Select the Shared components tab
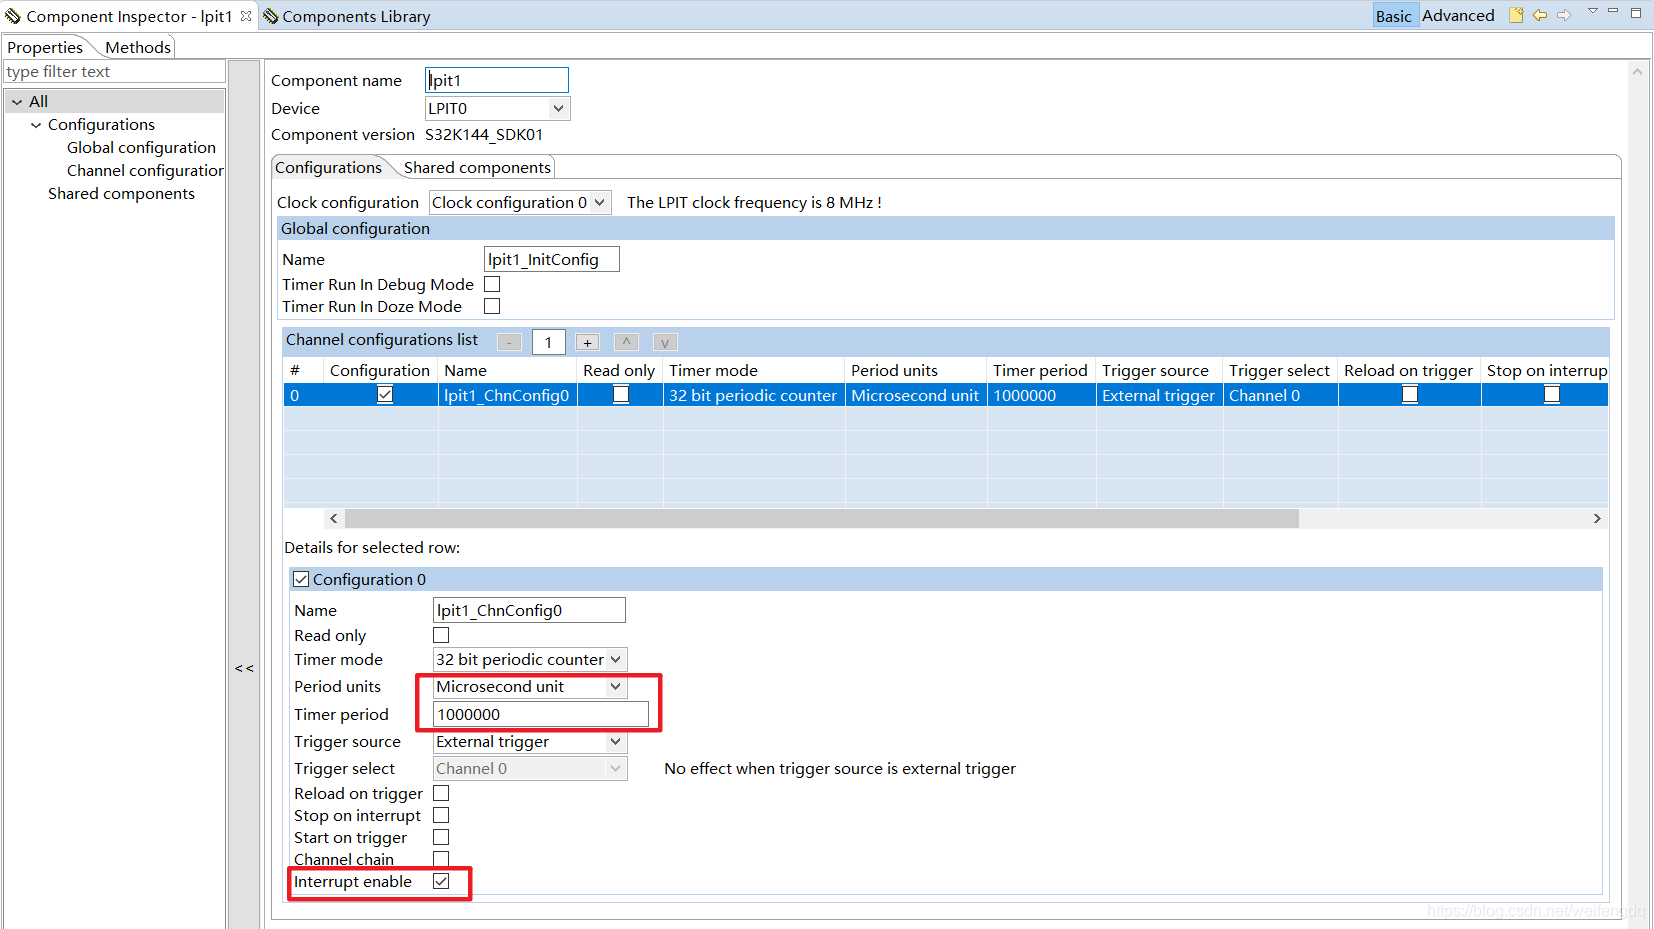 (477, 168)
